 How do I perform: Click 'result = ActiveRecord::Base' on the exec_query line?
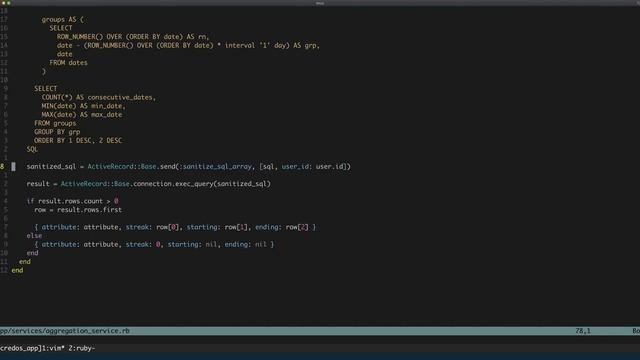click(x=78, y=184)
